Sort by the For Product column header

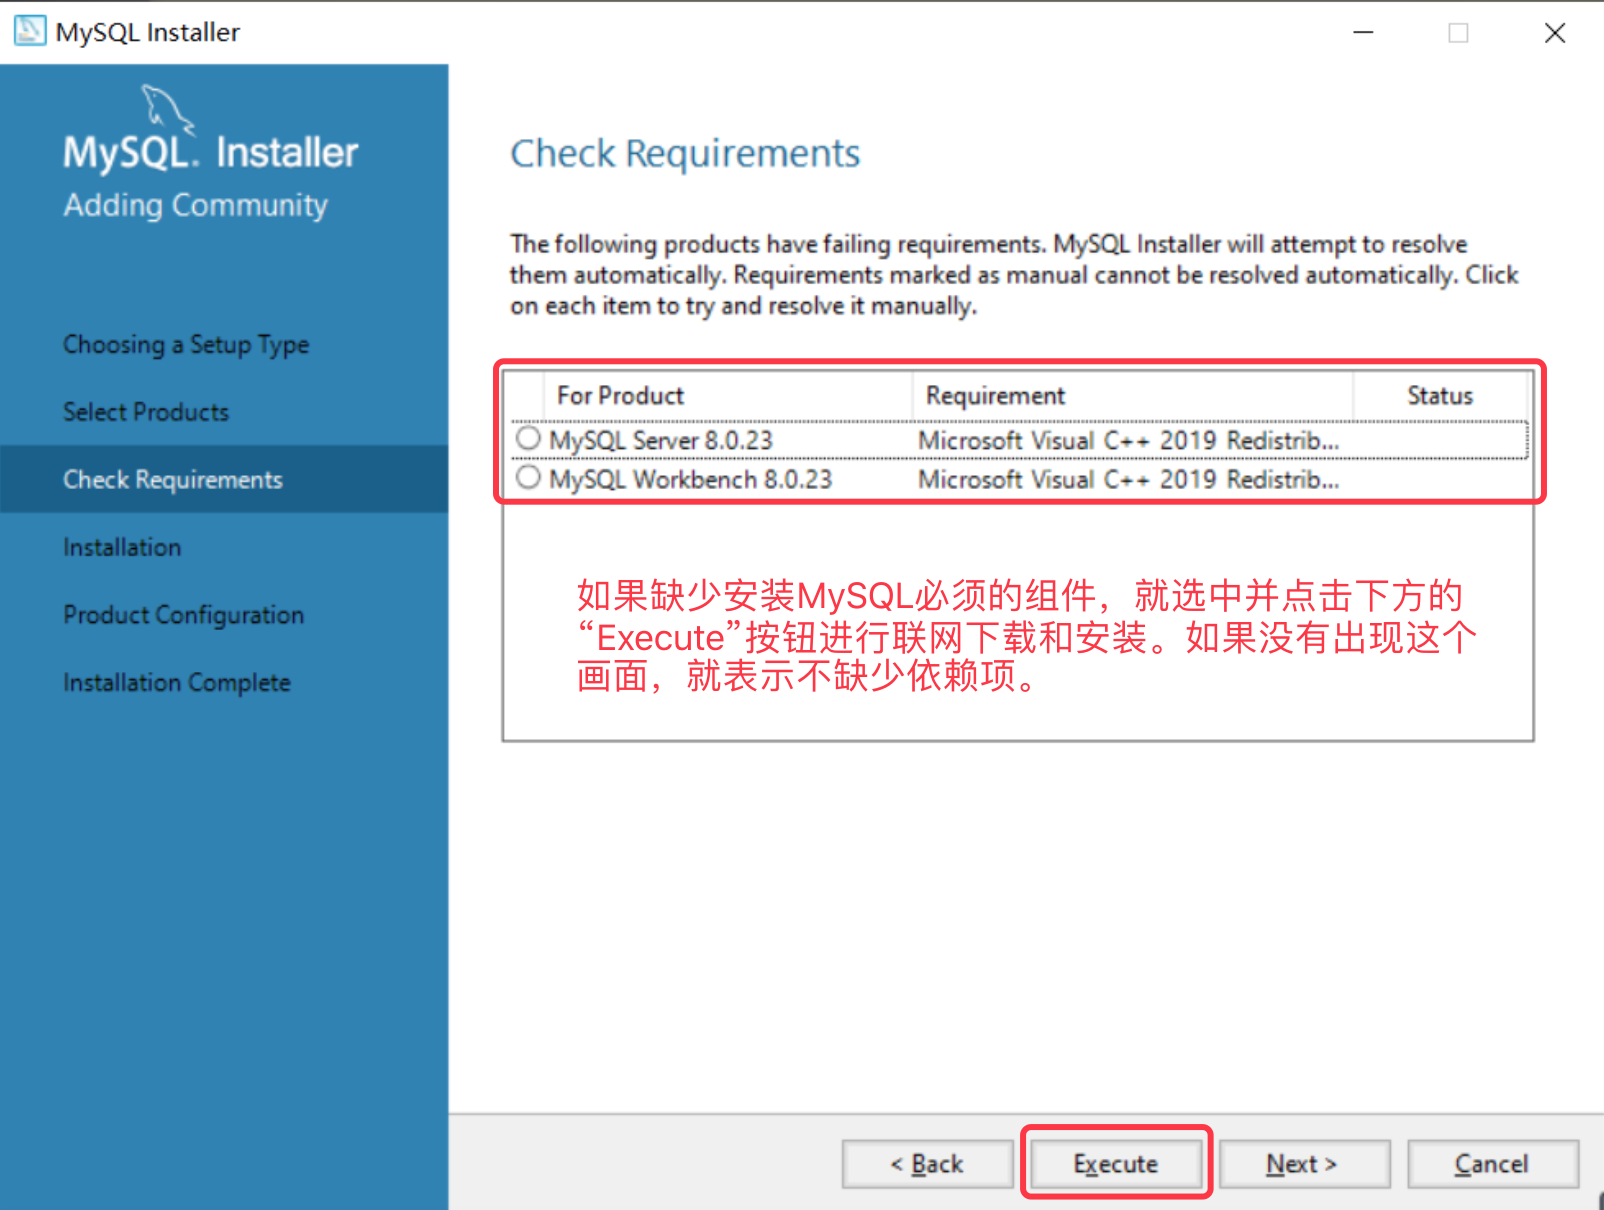pos(620,396)
